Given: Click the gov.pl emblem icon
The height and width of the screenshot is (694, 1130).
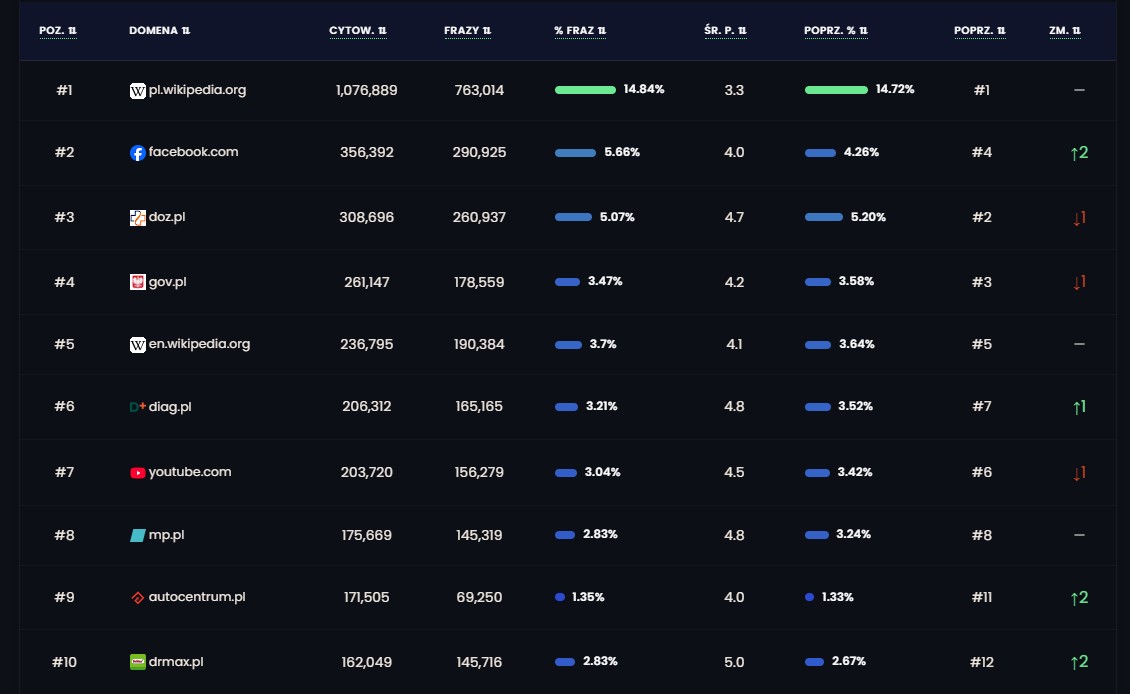Looking at the screenshot, I should click(x=138, y=282).
